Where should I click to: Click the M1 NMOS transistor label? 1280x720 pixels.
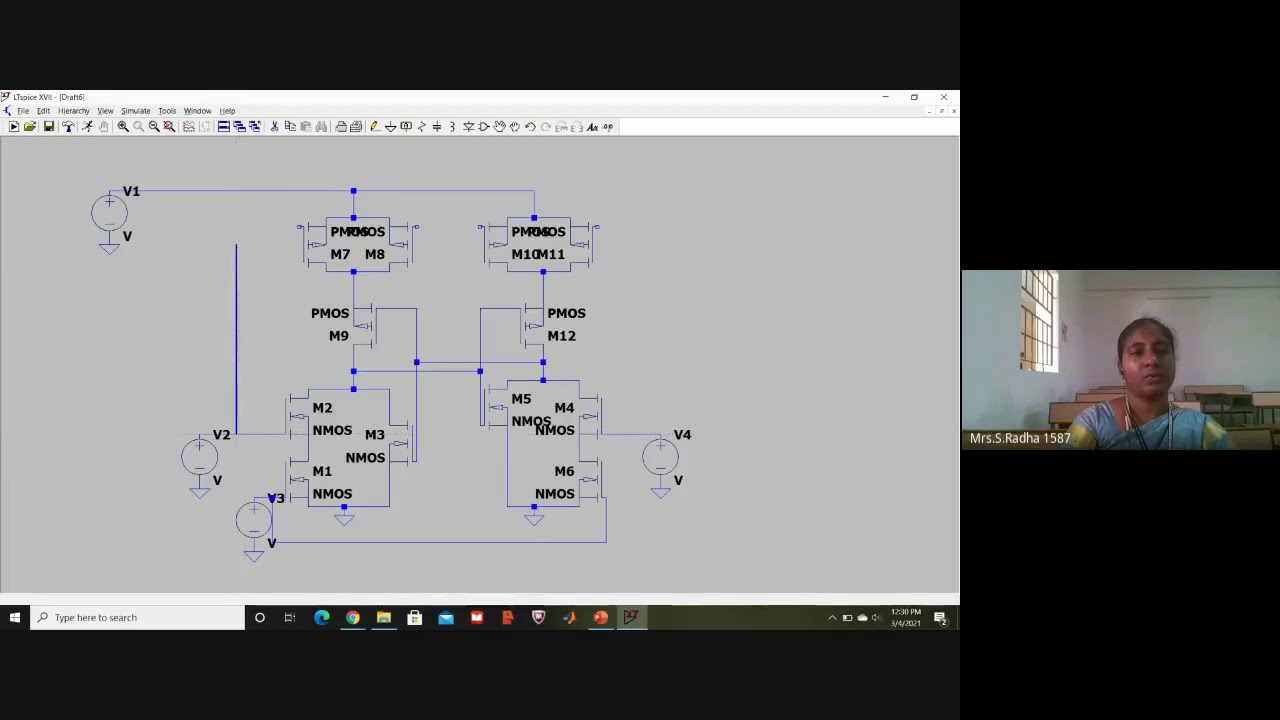[322, 472]
